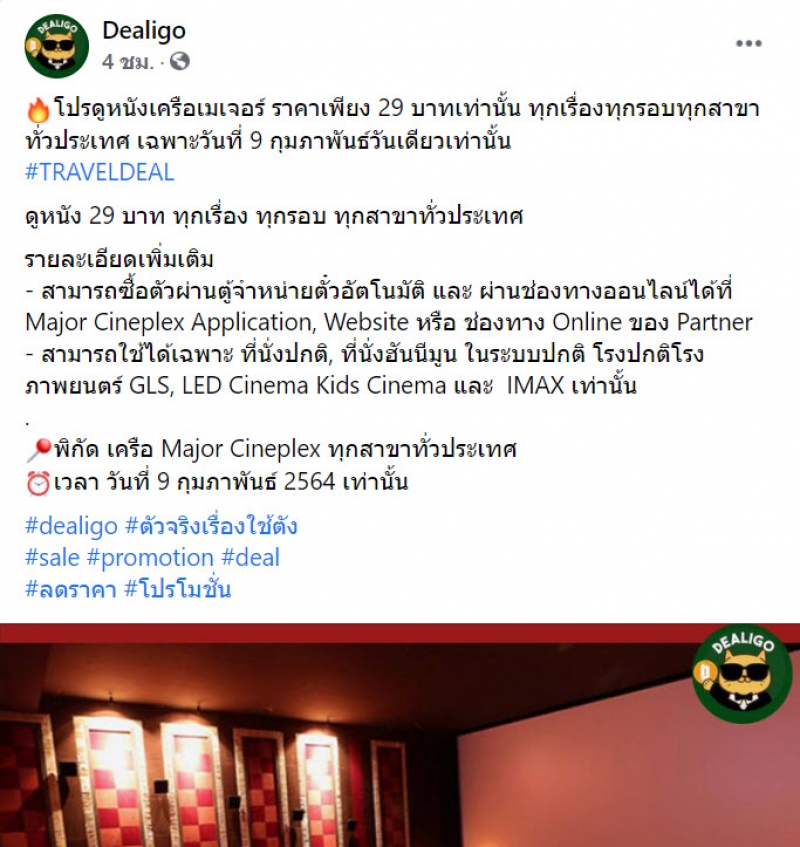Open the #dealigo hashtag
This screenshot has height=847, width=800.
[x=71, y=526]
